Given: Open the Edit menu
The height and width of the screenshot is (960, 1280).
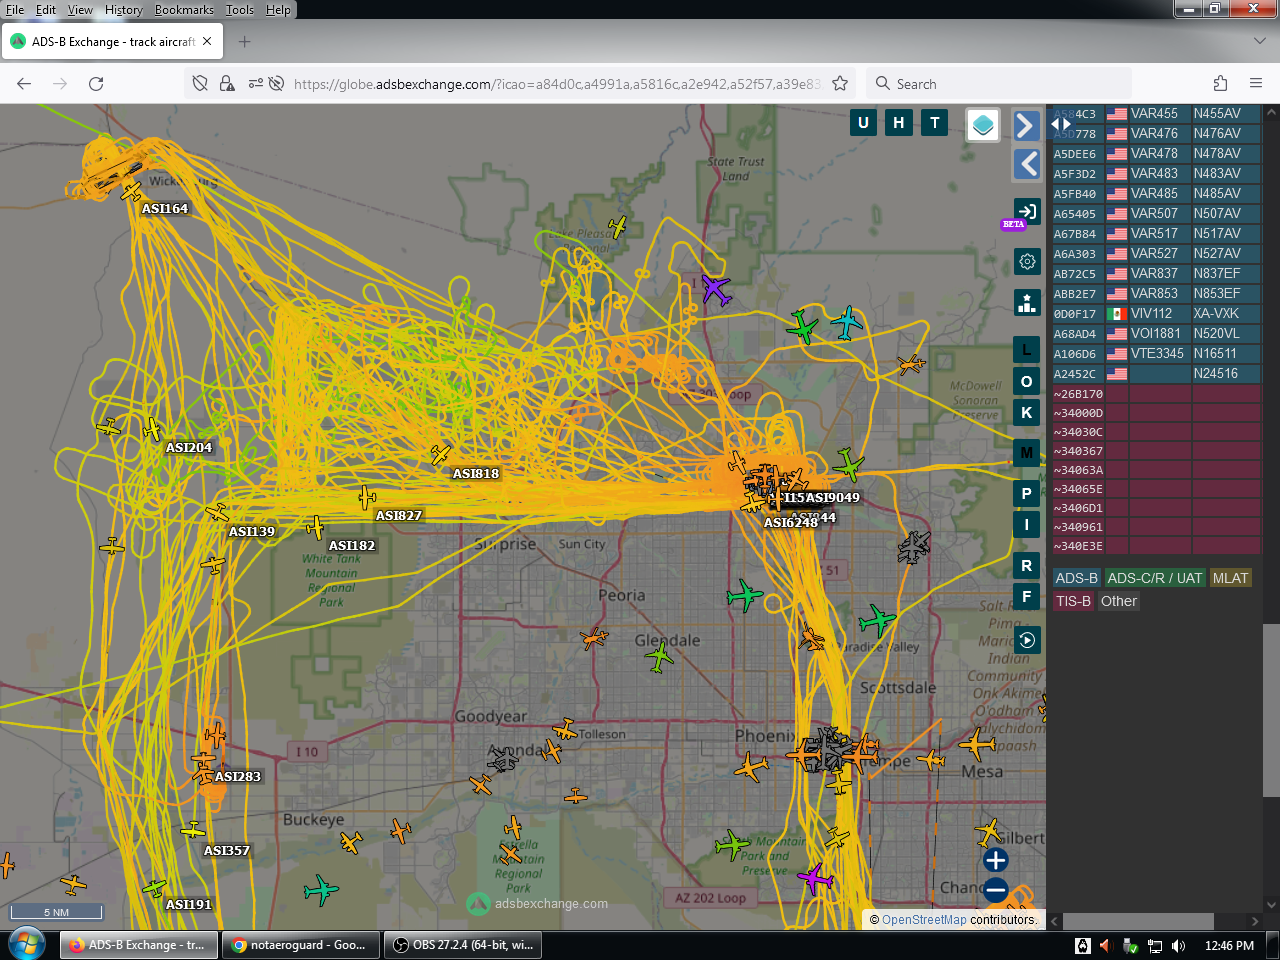Looking at the screenshot, I should (x=46, y=10).
